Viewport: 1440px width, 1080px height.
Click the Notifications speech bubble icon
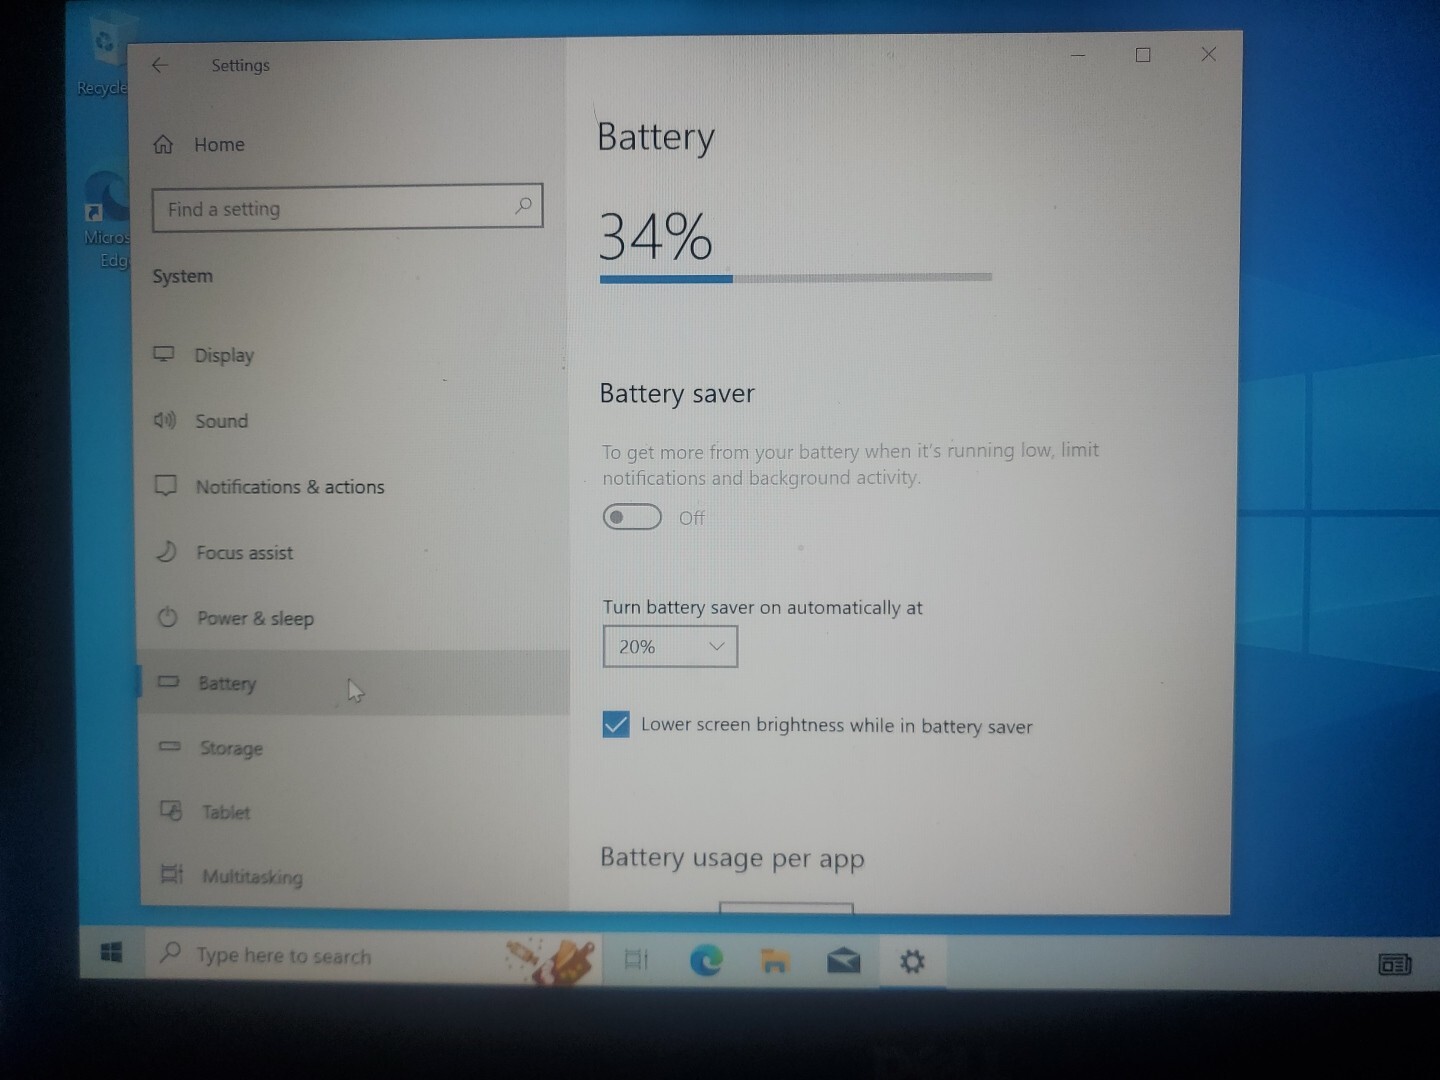click(165, 486)
